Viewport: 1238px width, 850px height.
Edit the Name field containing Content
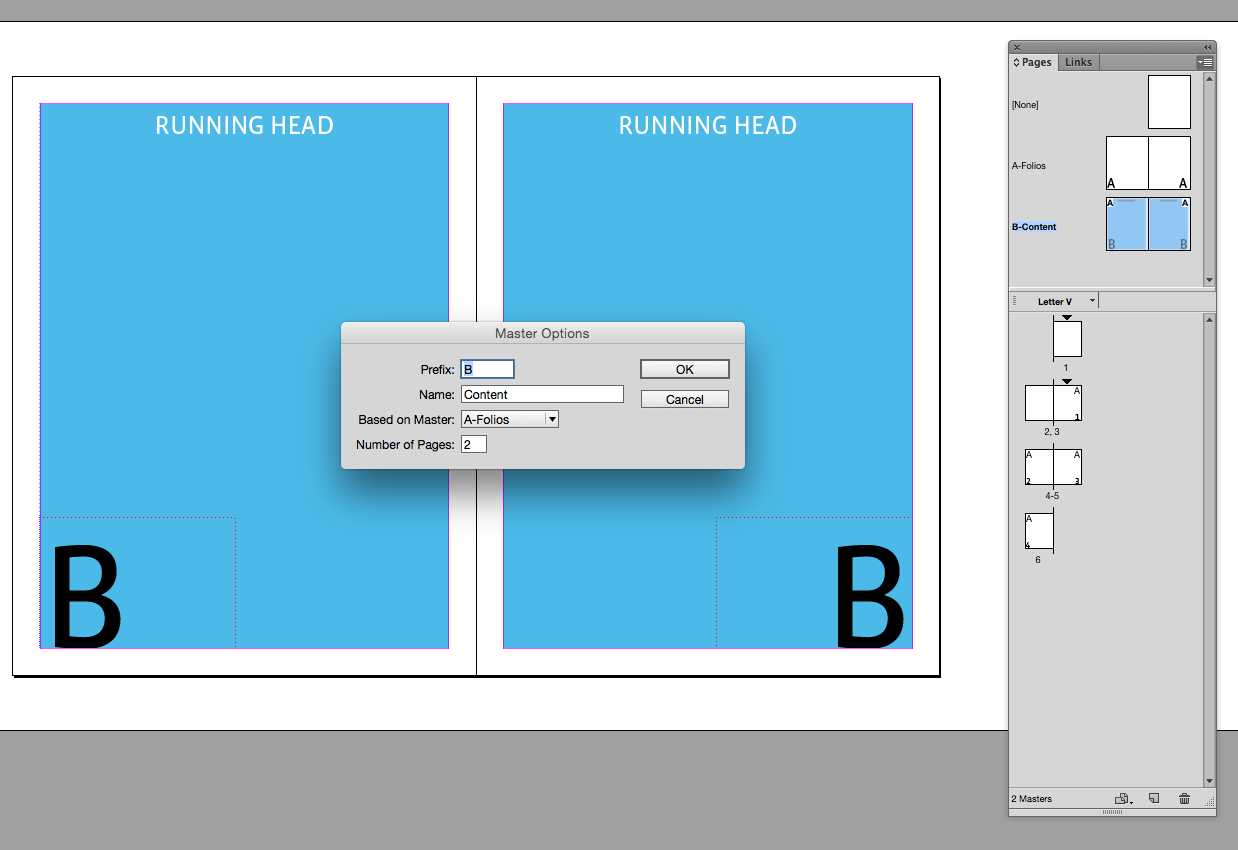click(x=542, y=394)
